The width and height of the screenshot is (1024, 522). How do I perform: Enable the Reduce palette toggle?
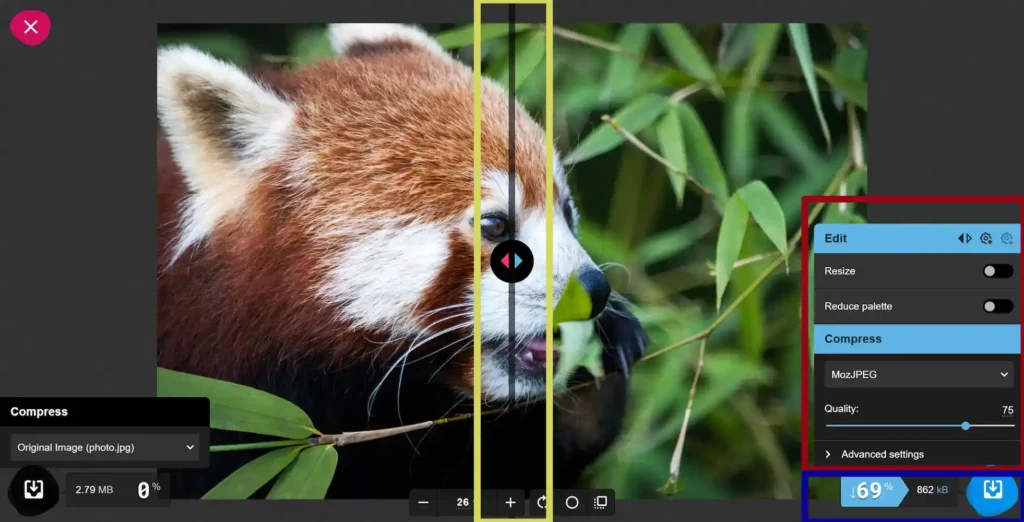click(x=998, y=306)
